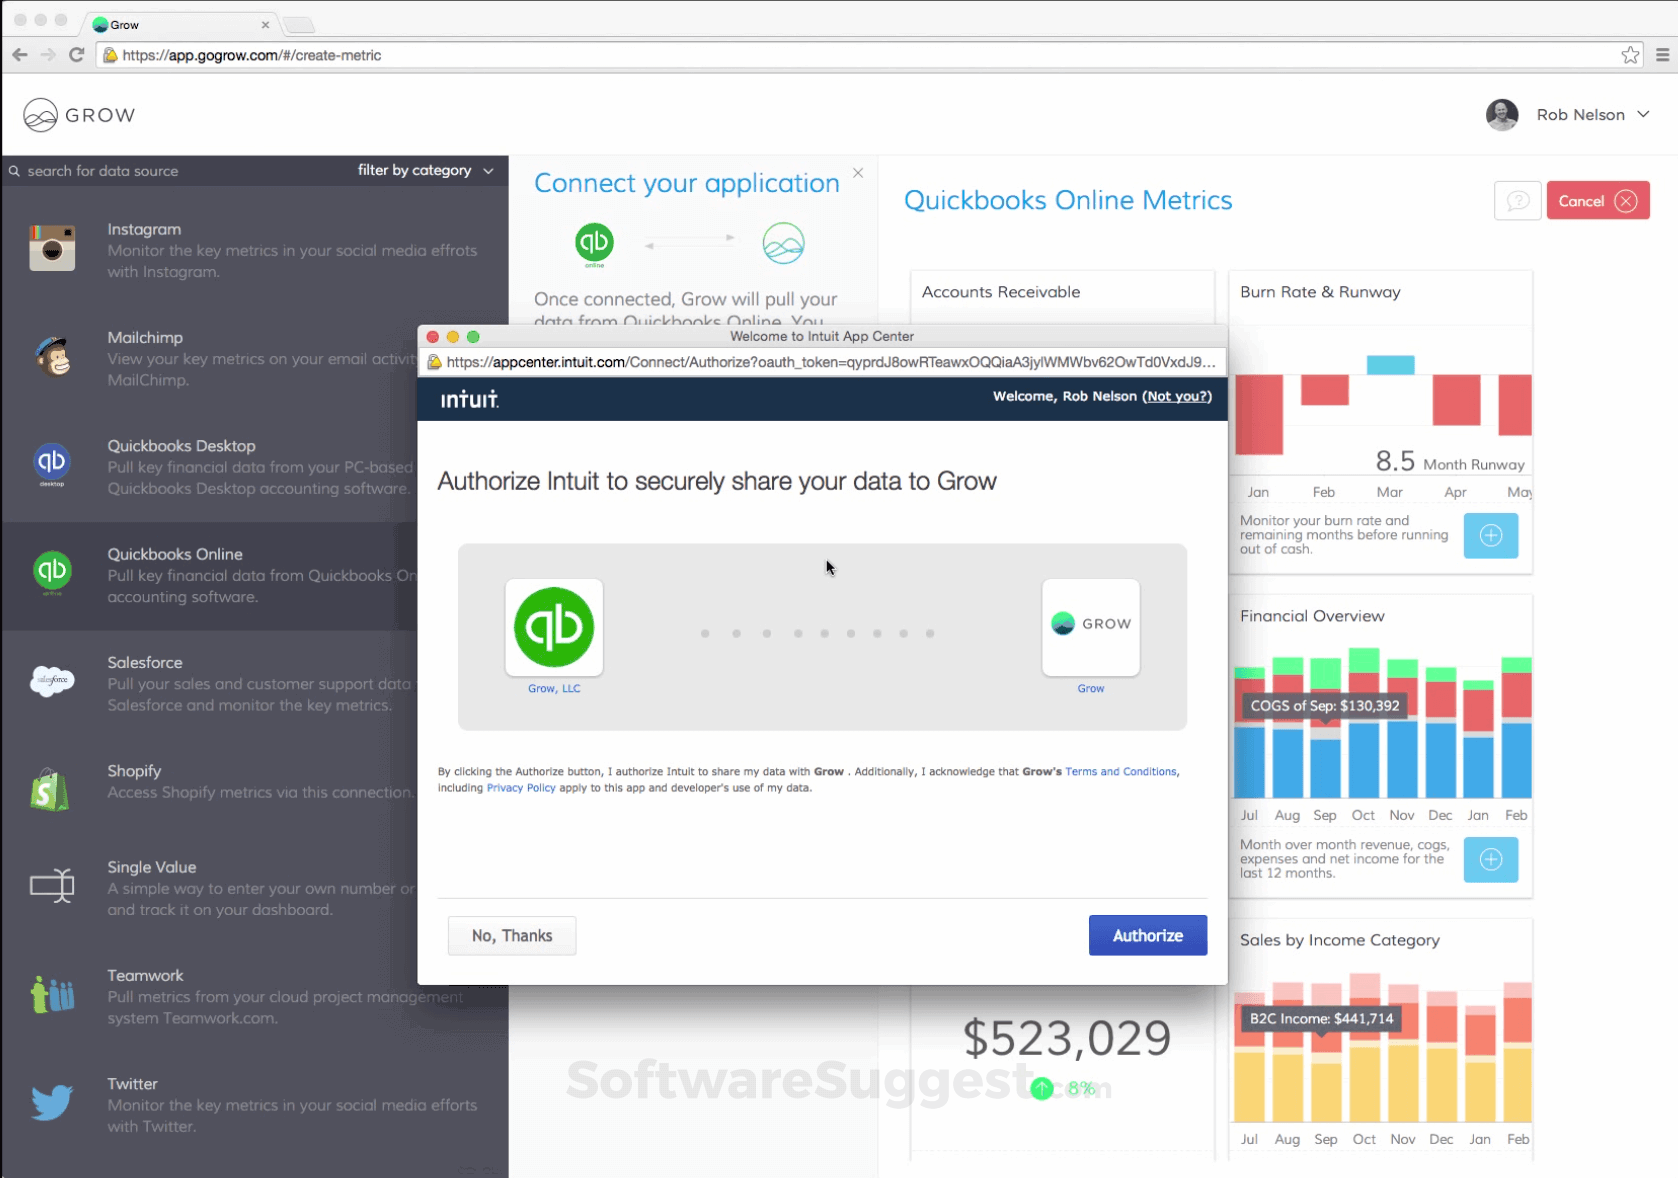1678x1178 pixels.
Task: Close the Connect your application panel
Action: 858,173
